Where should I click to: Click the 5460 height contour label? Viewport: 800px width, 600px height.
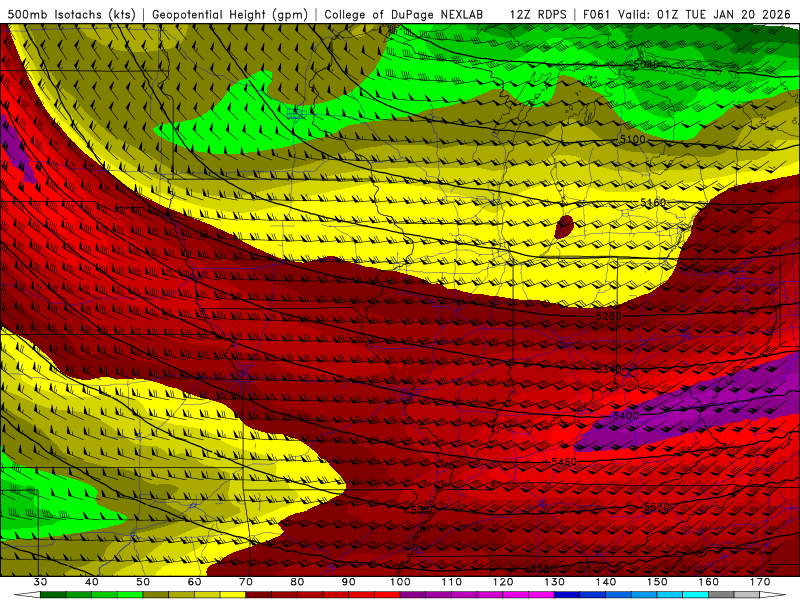564,462
